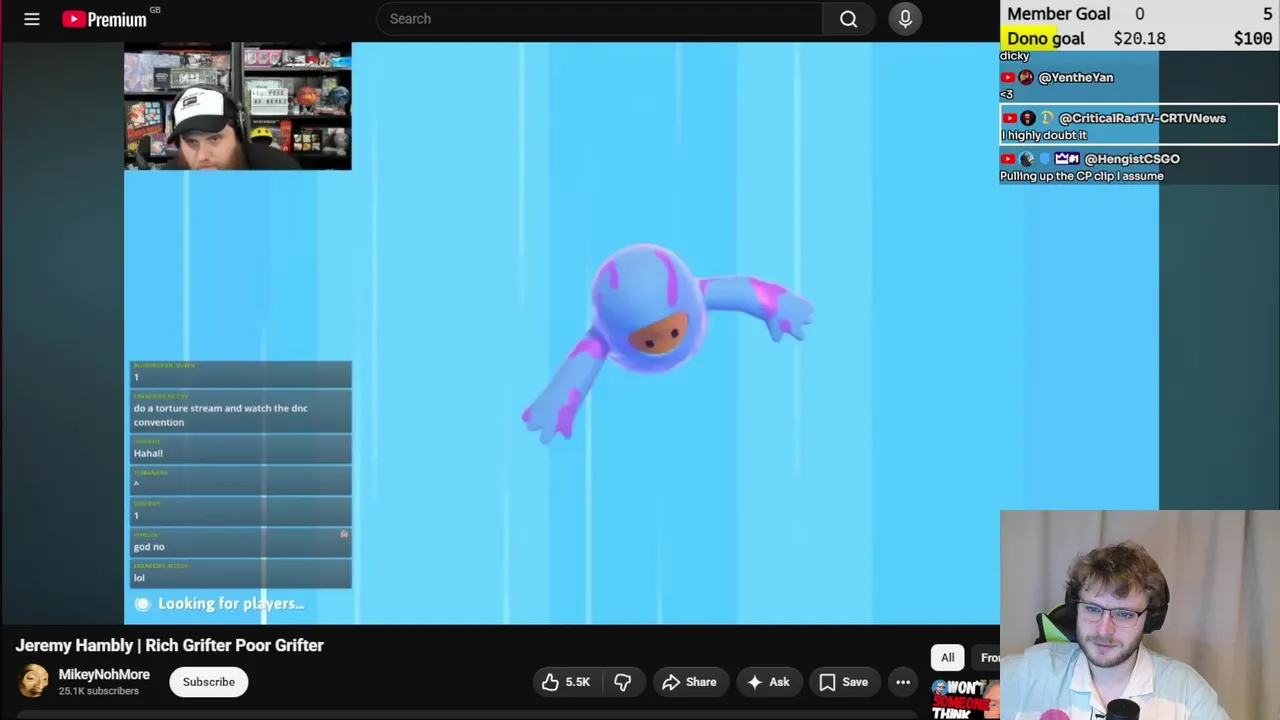This screenshot has height=720, width=1280.
Task: Like the video with thumbs up
Action: pos(565,682)
